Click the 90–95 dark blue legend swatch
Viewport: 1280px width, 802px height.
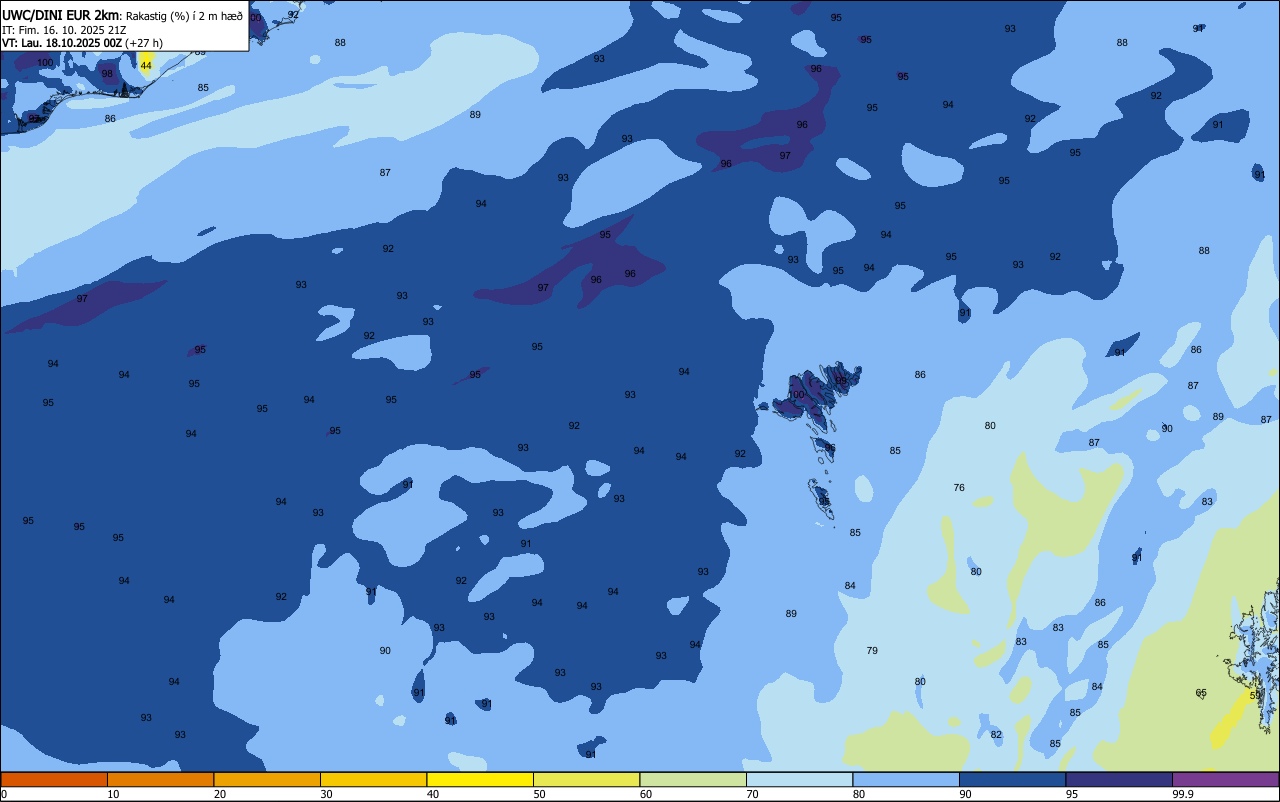(1012, 779)
